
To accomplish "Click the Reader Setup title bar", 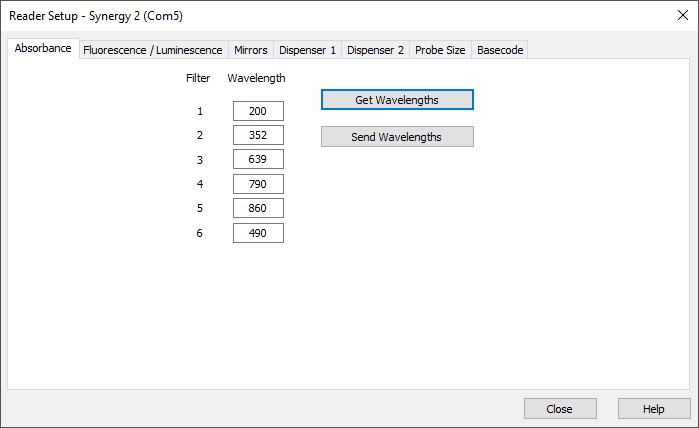I will coord(300,15).
